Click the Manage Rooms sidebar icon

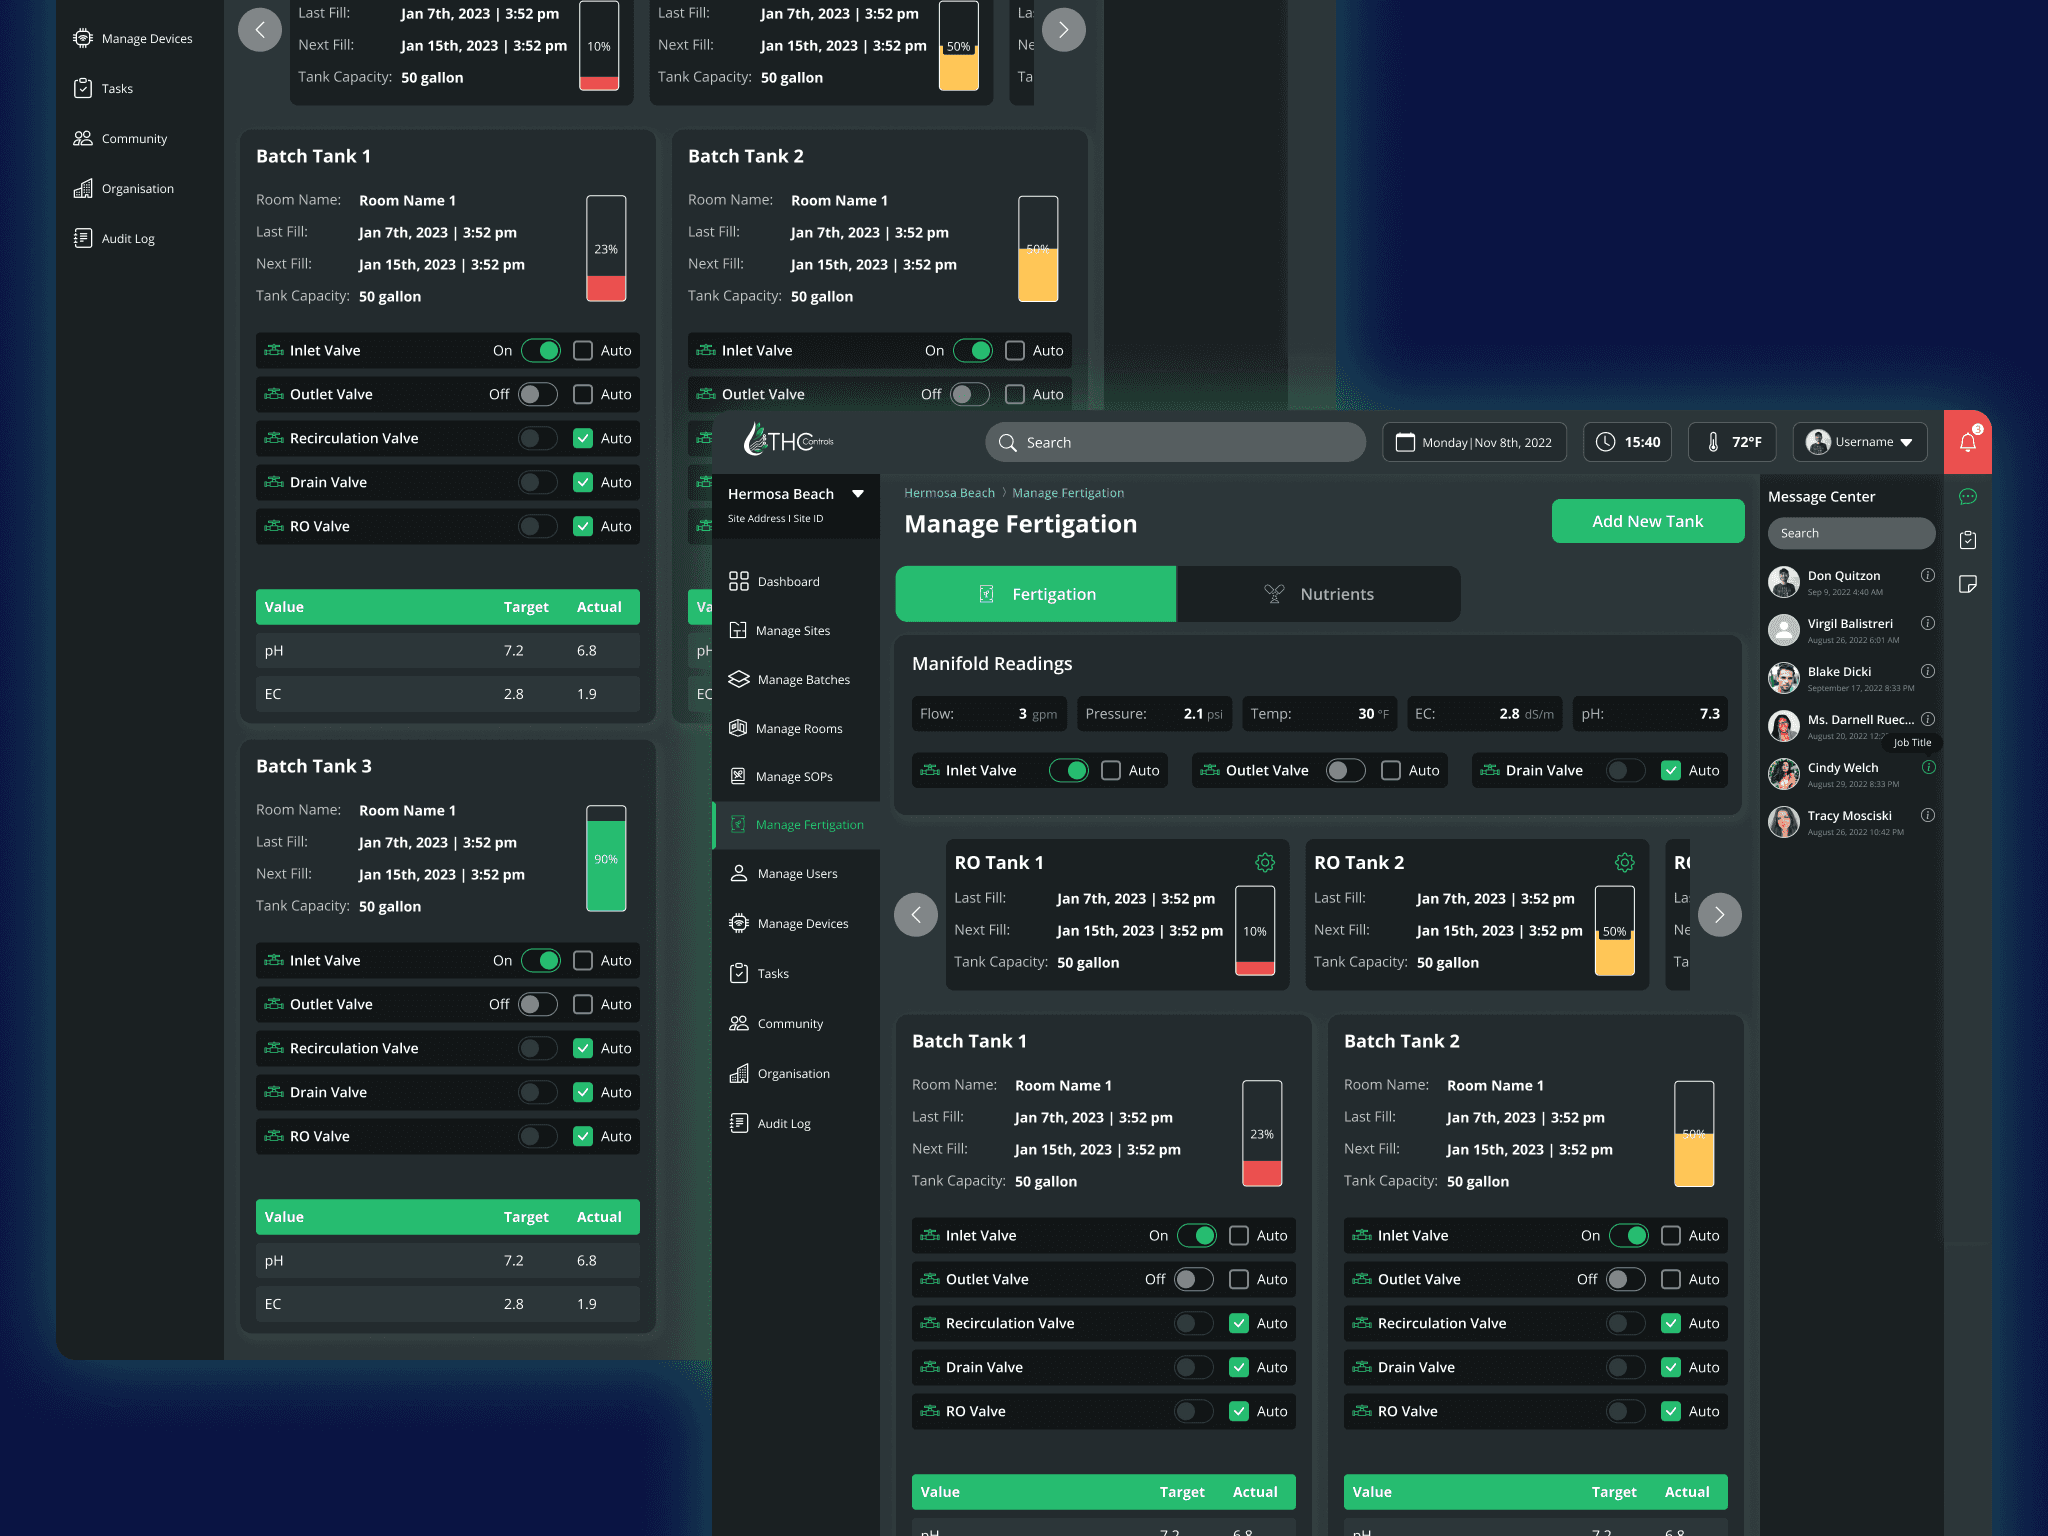point(738,728)
